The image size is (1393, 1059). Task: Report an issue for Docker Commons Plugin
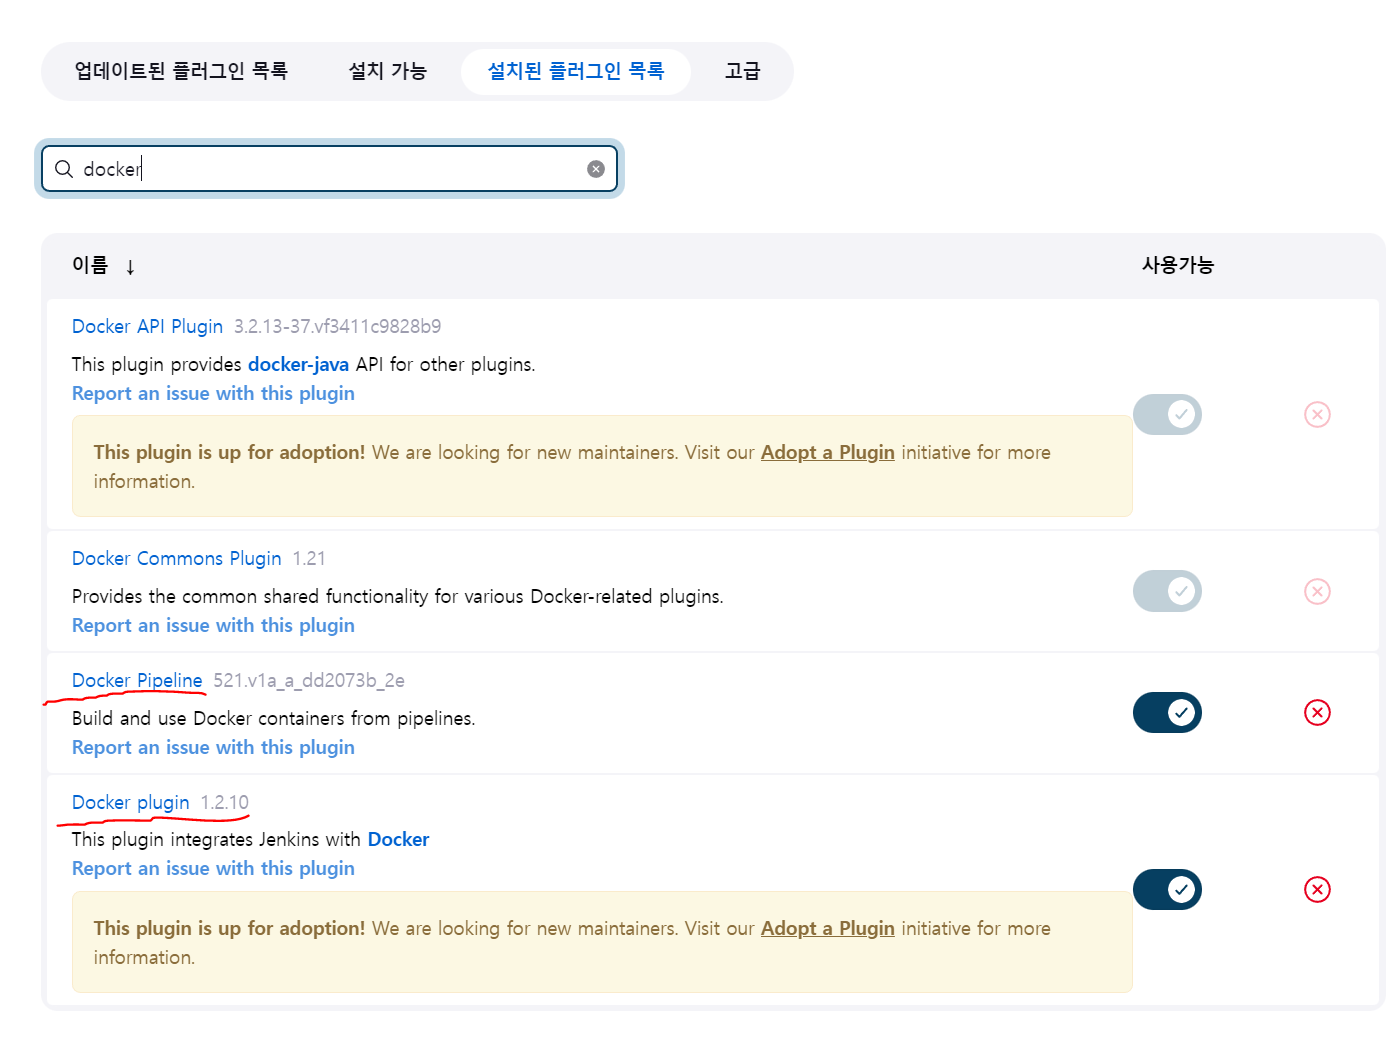(213, 625)
